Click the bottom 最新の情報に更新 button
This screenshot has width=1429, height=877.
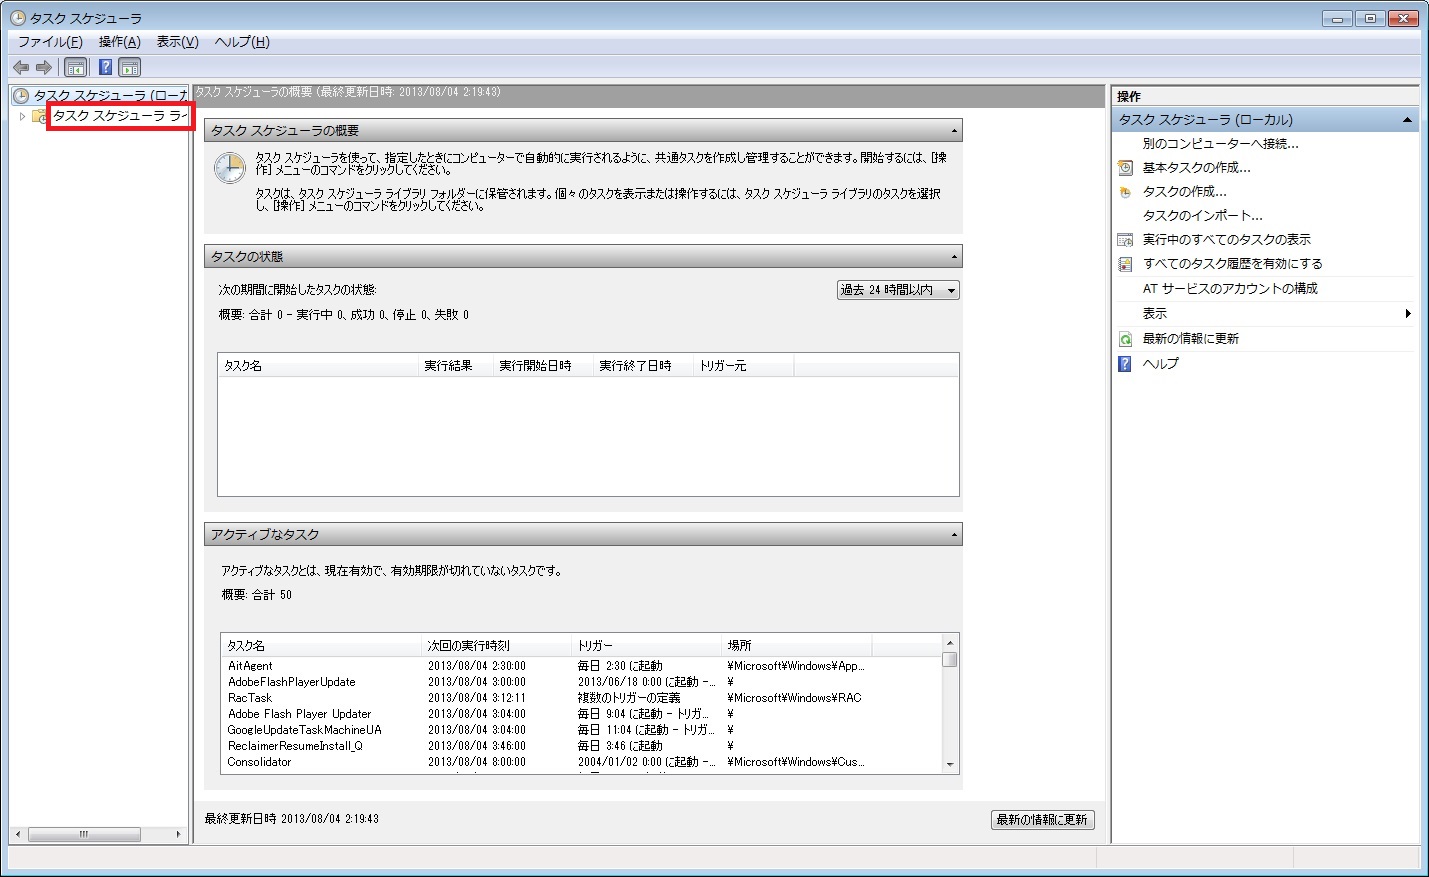(1042, 820)
